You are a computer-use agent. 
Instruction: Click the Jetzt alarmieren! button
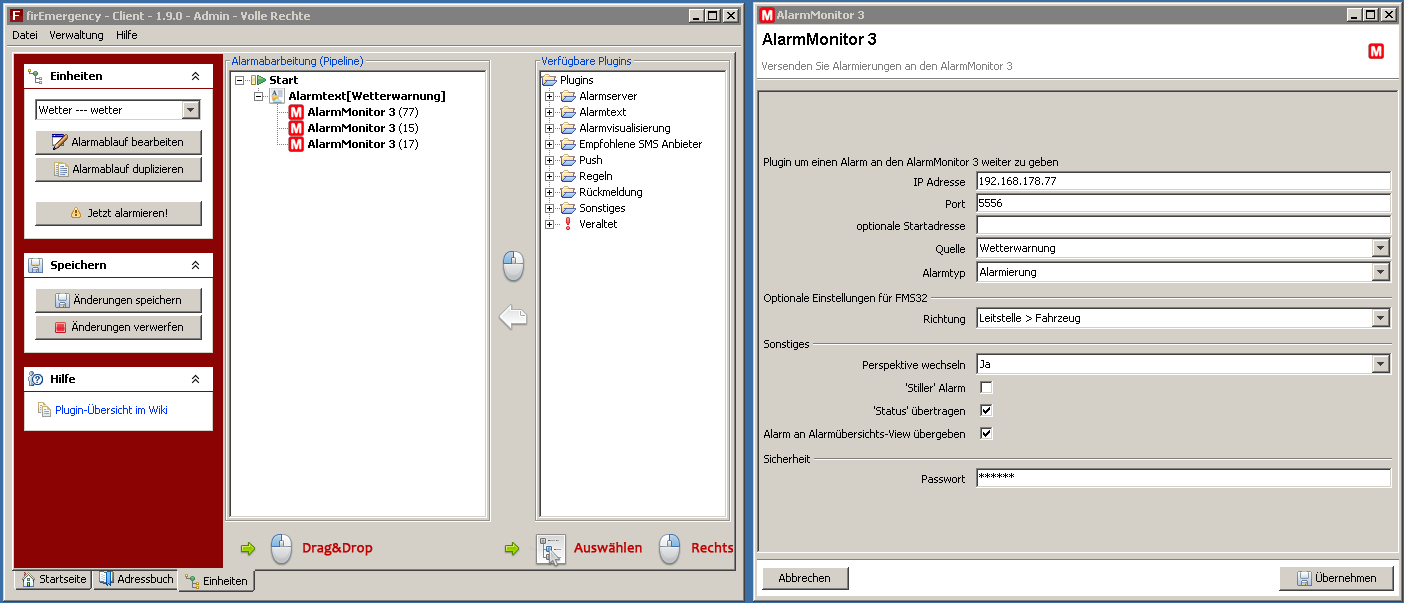coord(118,213)
